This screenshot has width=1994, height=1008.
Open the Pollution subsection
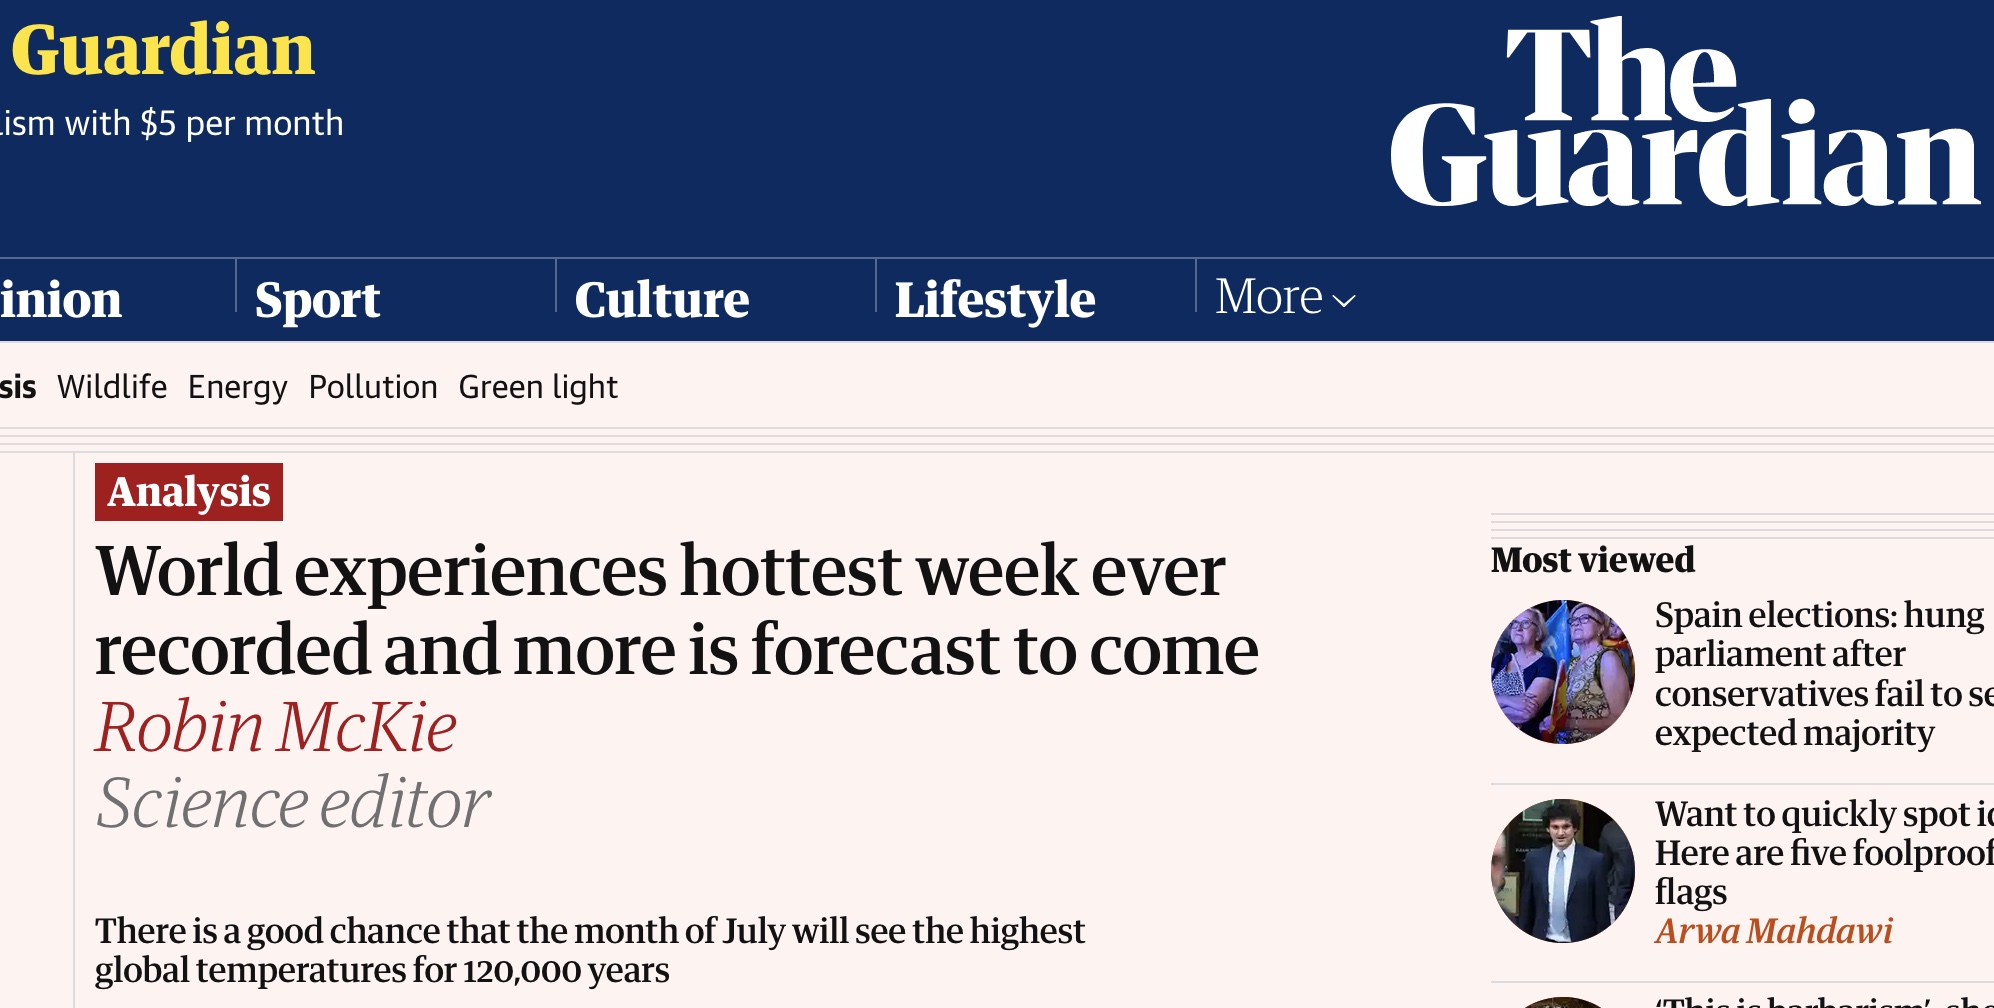pos(373,387)
